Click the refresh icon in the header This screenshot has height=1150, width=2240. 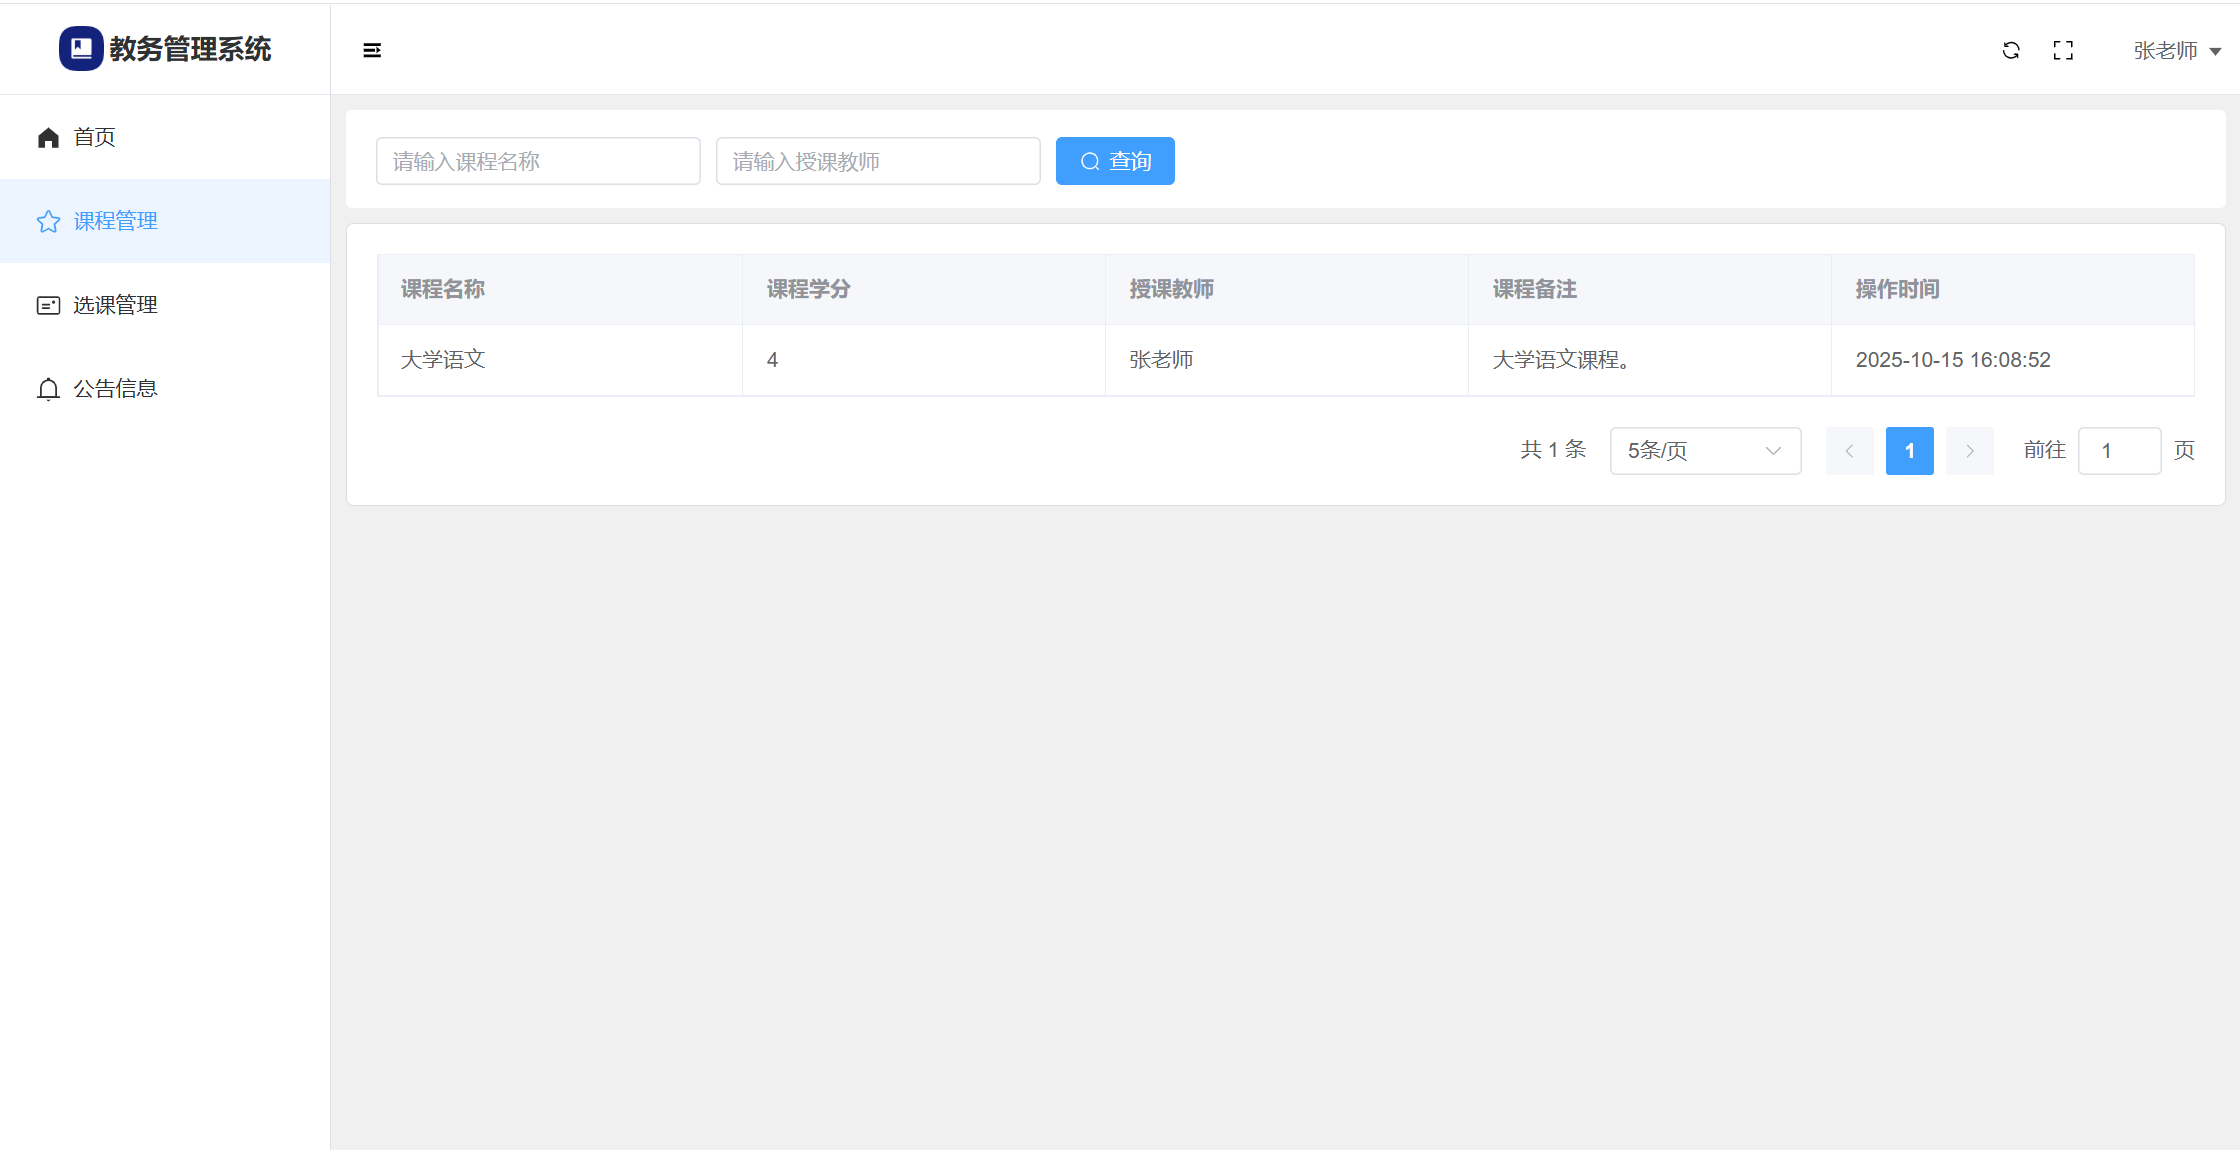click(x=2011, y=50)
